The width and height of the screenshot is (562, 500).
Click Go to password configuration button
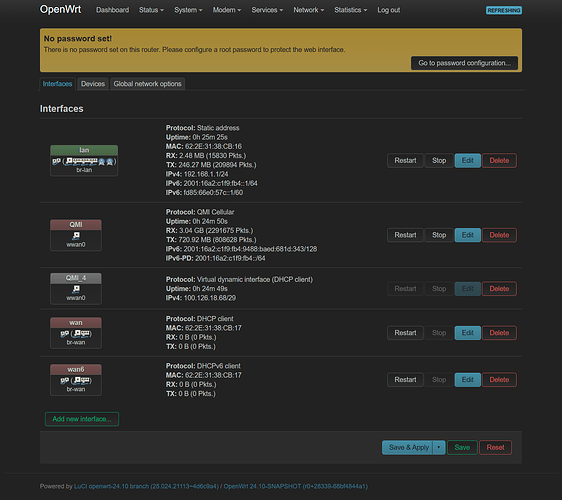464,63
